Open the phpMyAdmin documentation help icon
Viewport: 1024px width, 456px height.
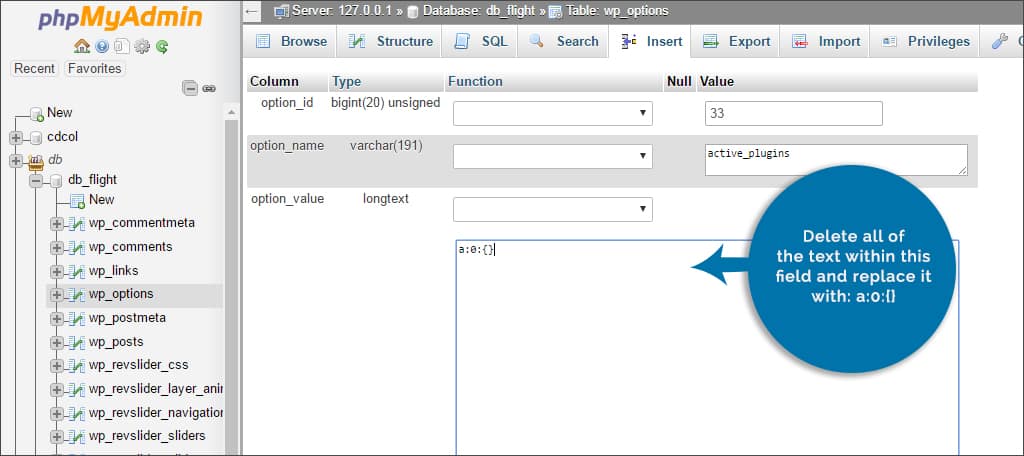[102, 46]
